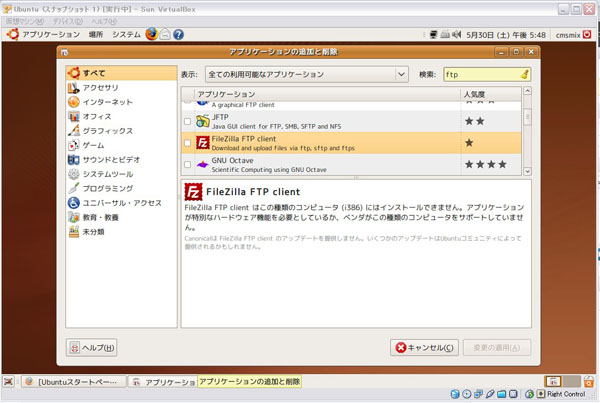Choose the ユニバーサル・アクセス category icon
The image size is (600, 403).
point(73,203)
